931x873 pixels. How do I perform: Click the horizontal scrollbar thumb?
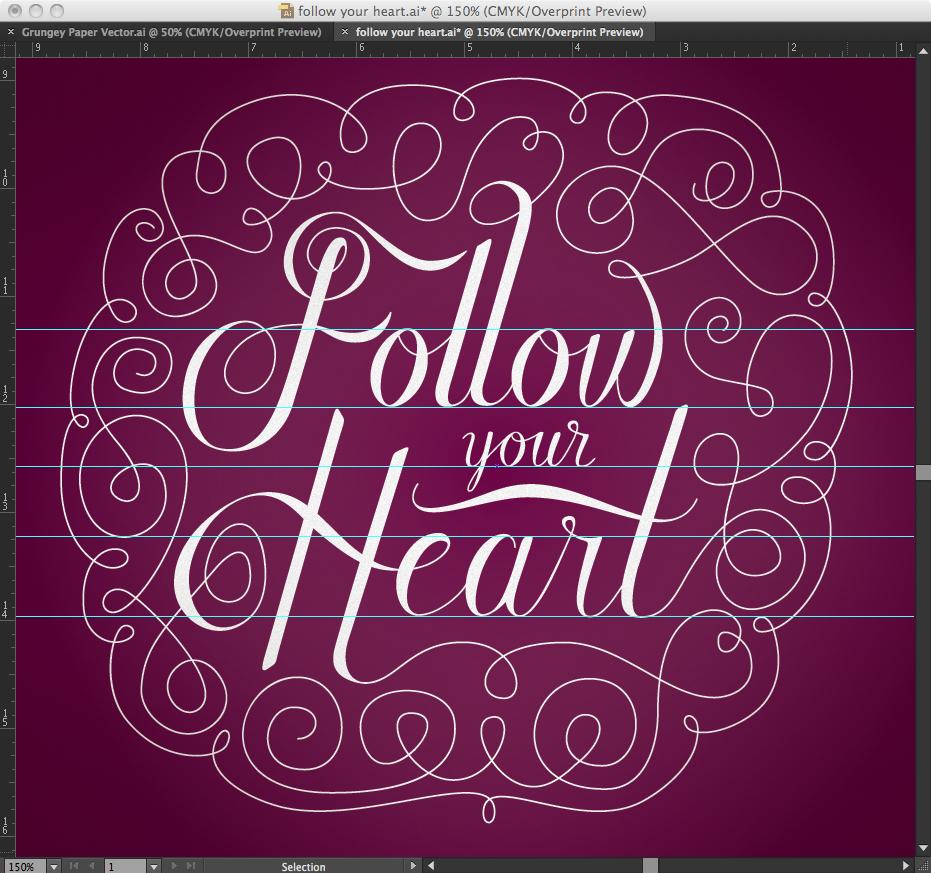click(651, 866)
